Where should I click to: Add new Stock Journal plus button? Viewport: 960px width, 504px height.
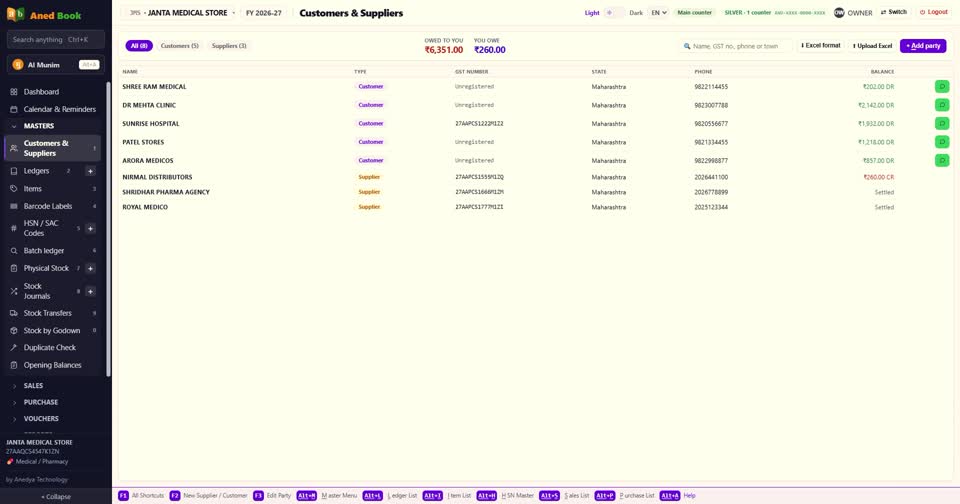pos(90,291)
